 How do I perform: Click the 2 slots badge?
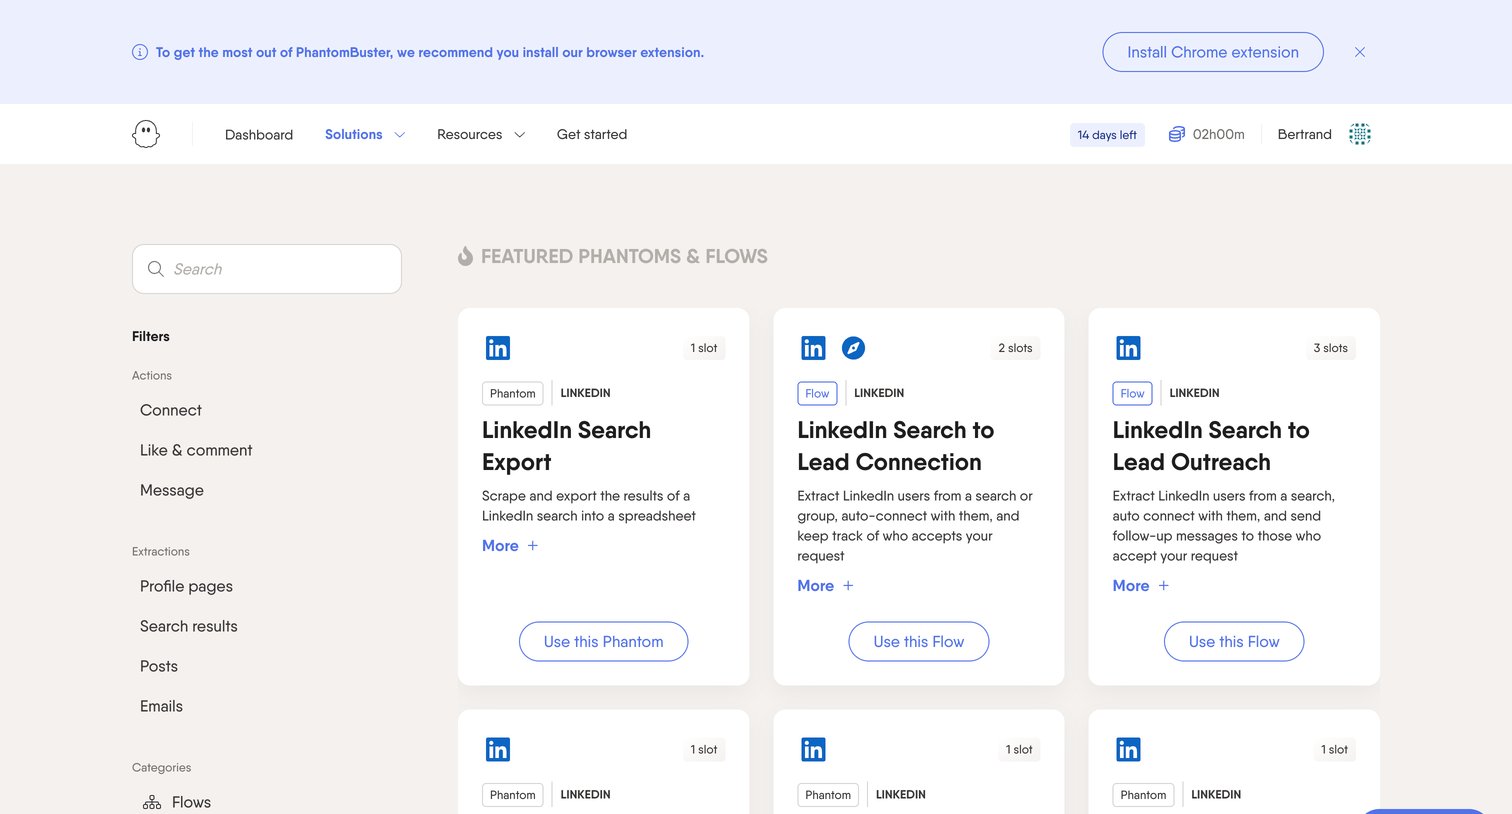click(x=1015, y=348)
